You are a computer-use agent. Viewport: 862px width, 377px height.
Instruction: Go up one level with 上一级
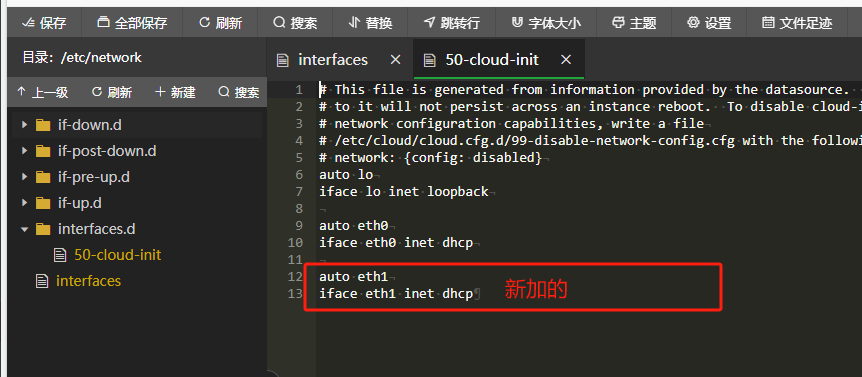click(x=42, y=92)
